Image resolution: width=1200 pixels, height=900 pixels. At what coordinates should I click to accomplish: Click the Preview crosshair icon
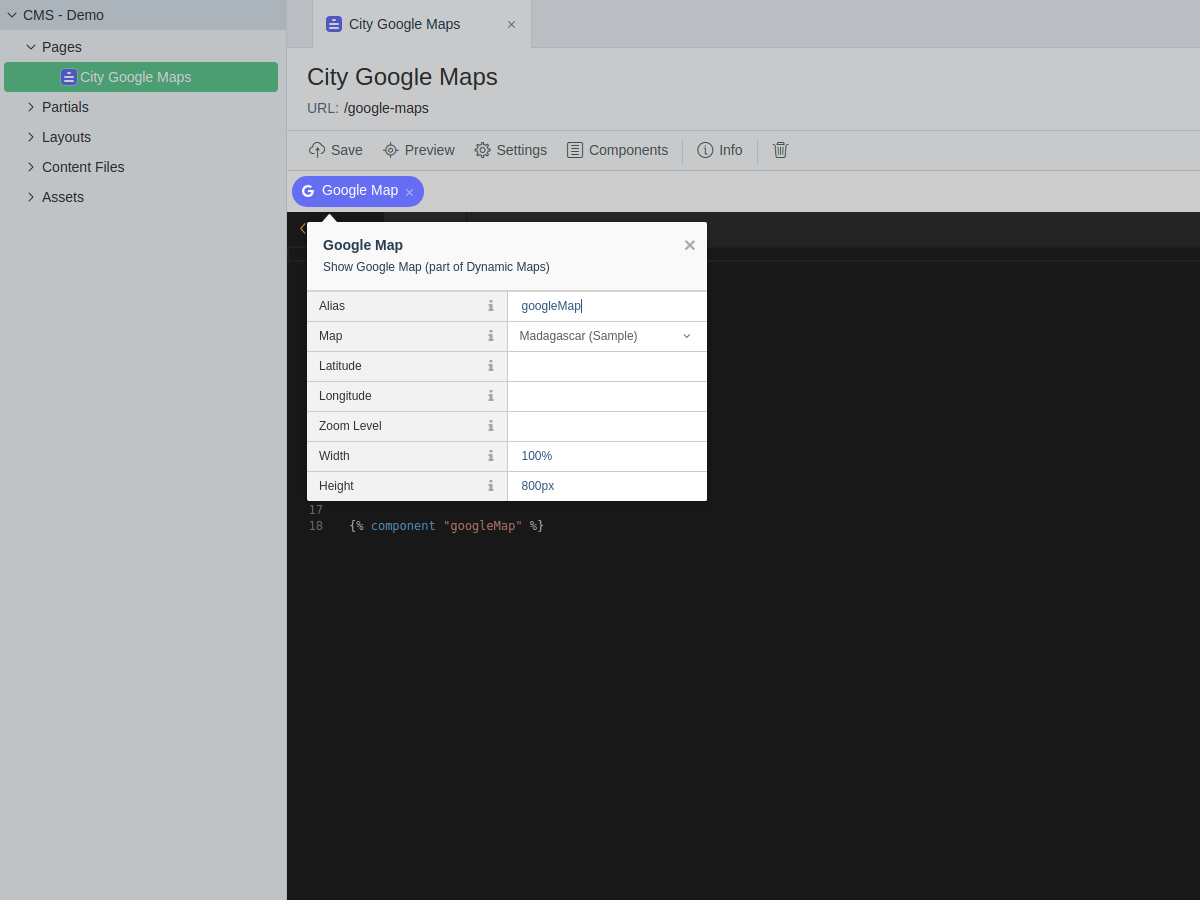391,150
